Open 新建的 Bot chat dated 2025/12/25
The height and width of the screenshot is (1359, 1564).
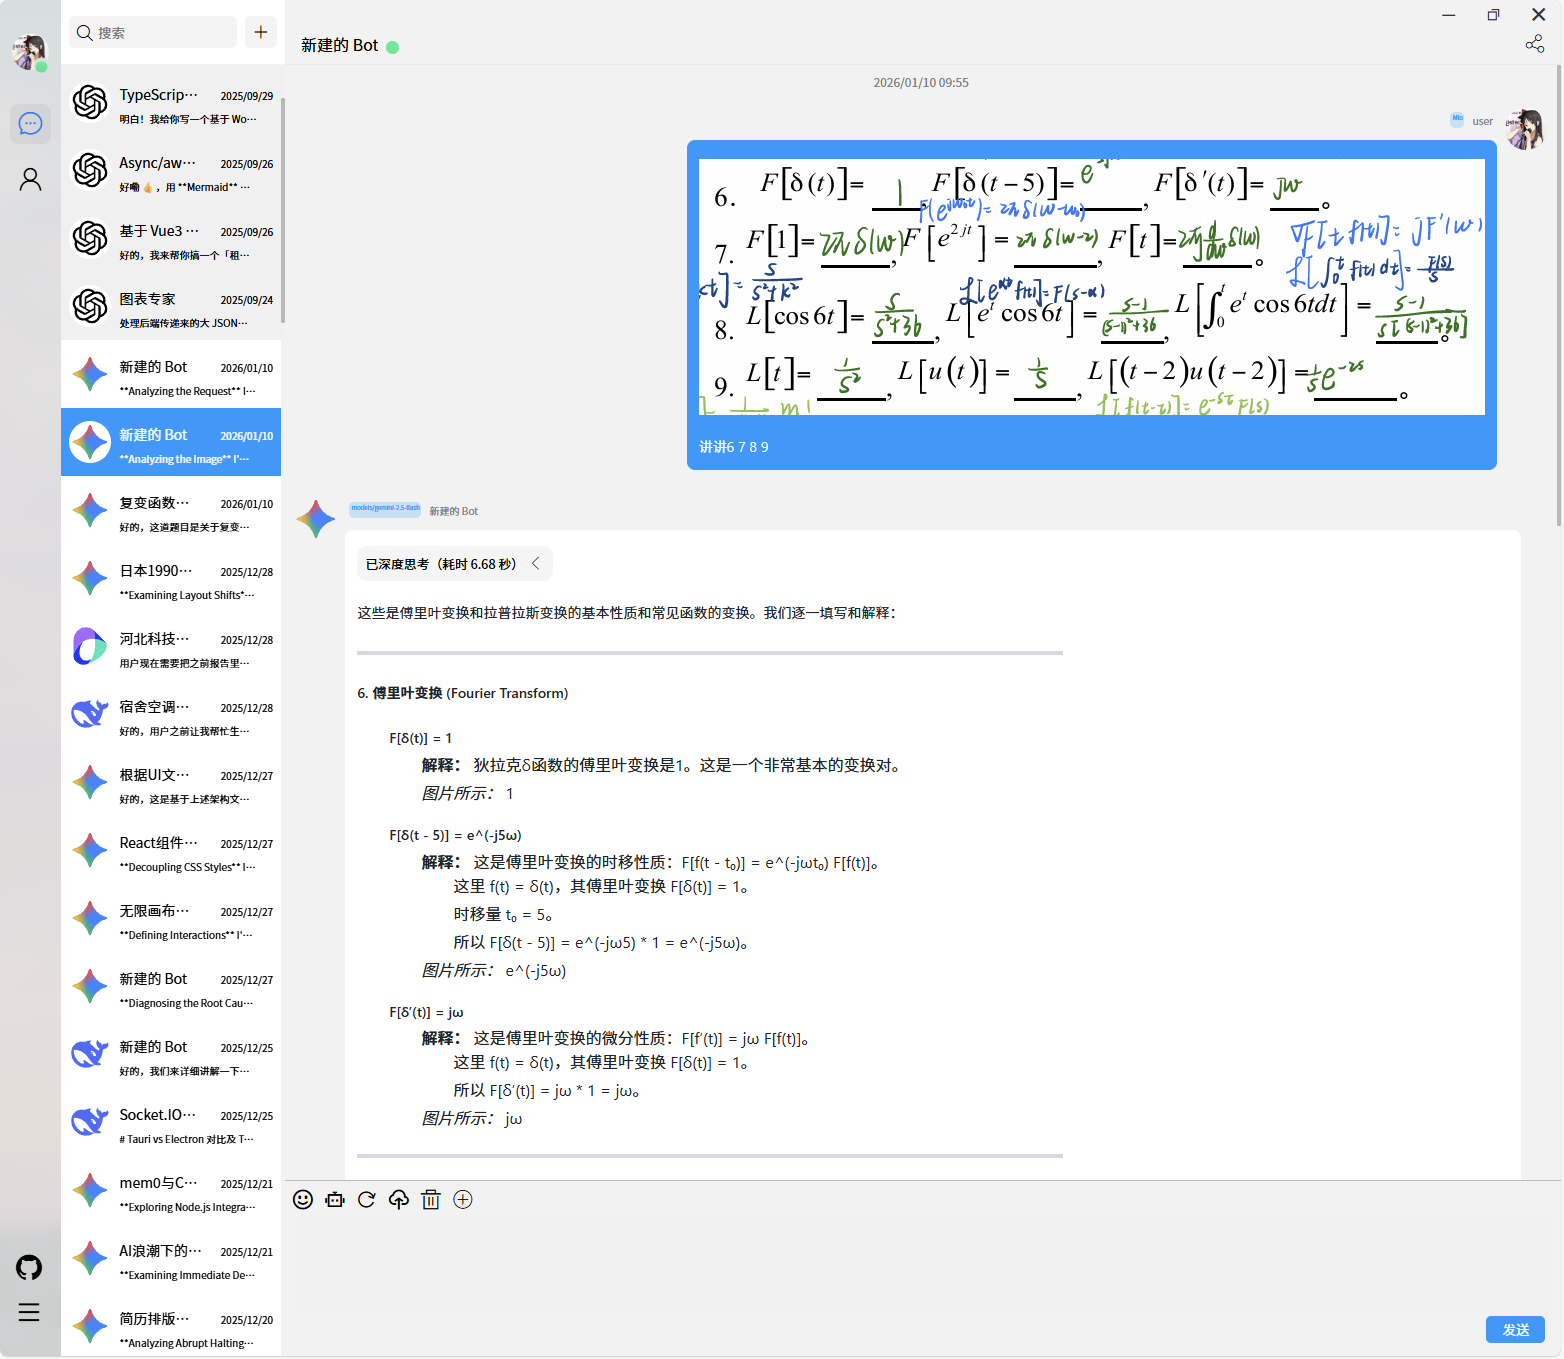click(171, 1054)
